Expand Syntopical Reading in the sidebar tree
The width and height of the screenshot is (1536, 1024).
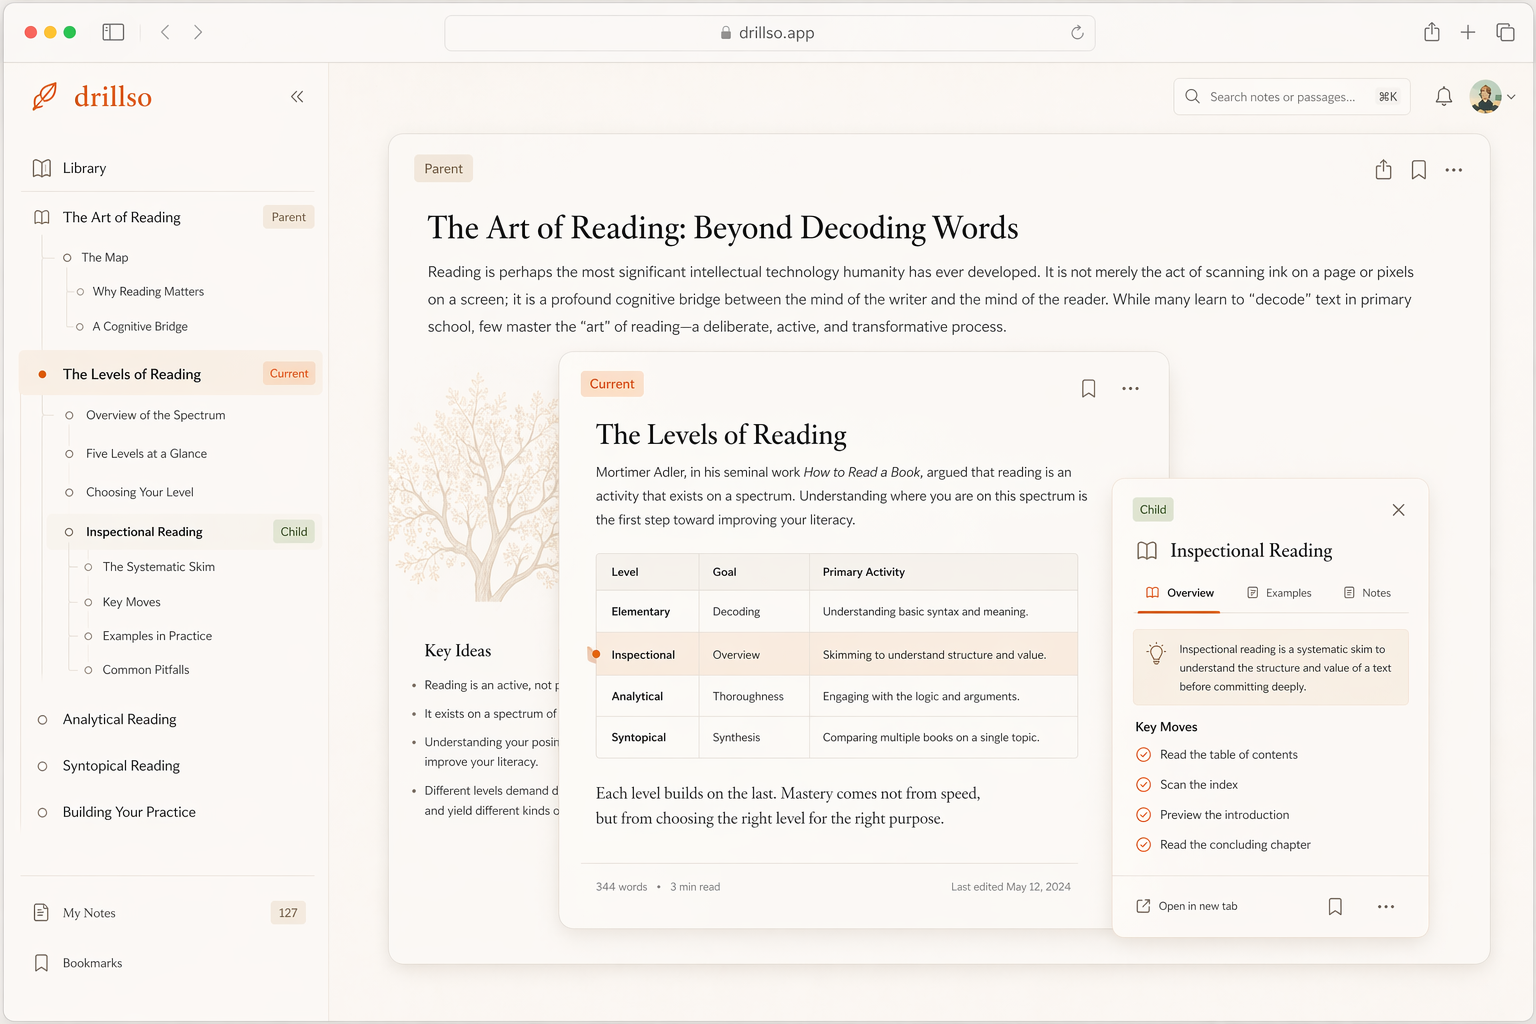tap(121, 766)
